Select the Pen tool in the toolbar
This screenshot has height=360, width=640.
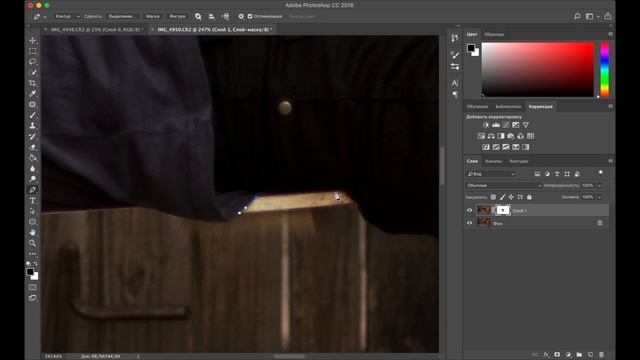tap(32, 190)
